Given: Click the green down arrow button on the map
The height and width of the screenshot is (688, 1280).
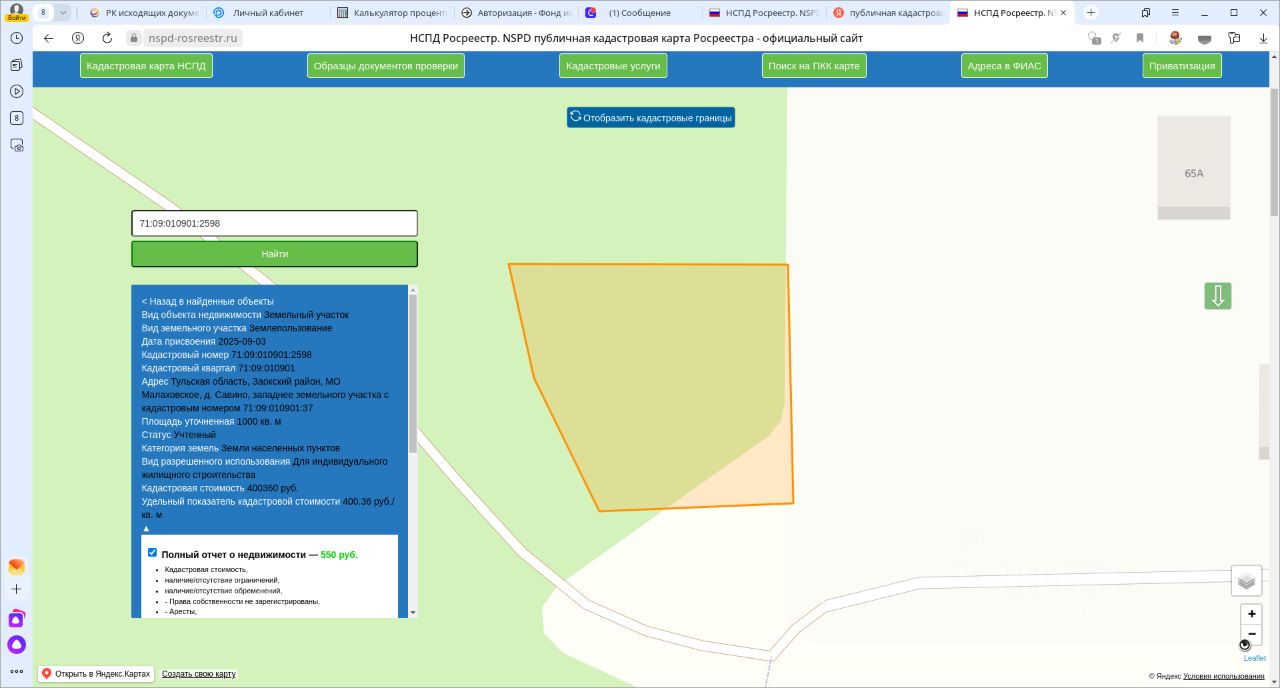Looking at the screenshot, I should (x=1218, y=296).
